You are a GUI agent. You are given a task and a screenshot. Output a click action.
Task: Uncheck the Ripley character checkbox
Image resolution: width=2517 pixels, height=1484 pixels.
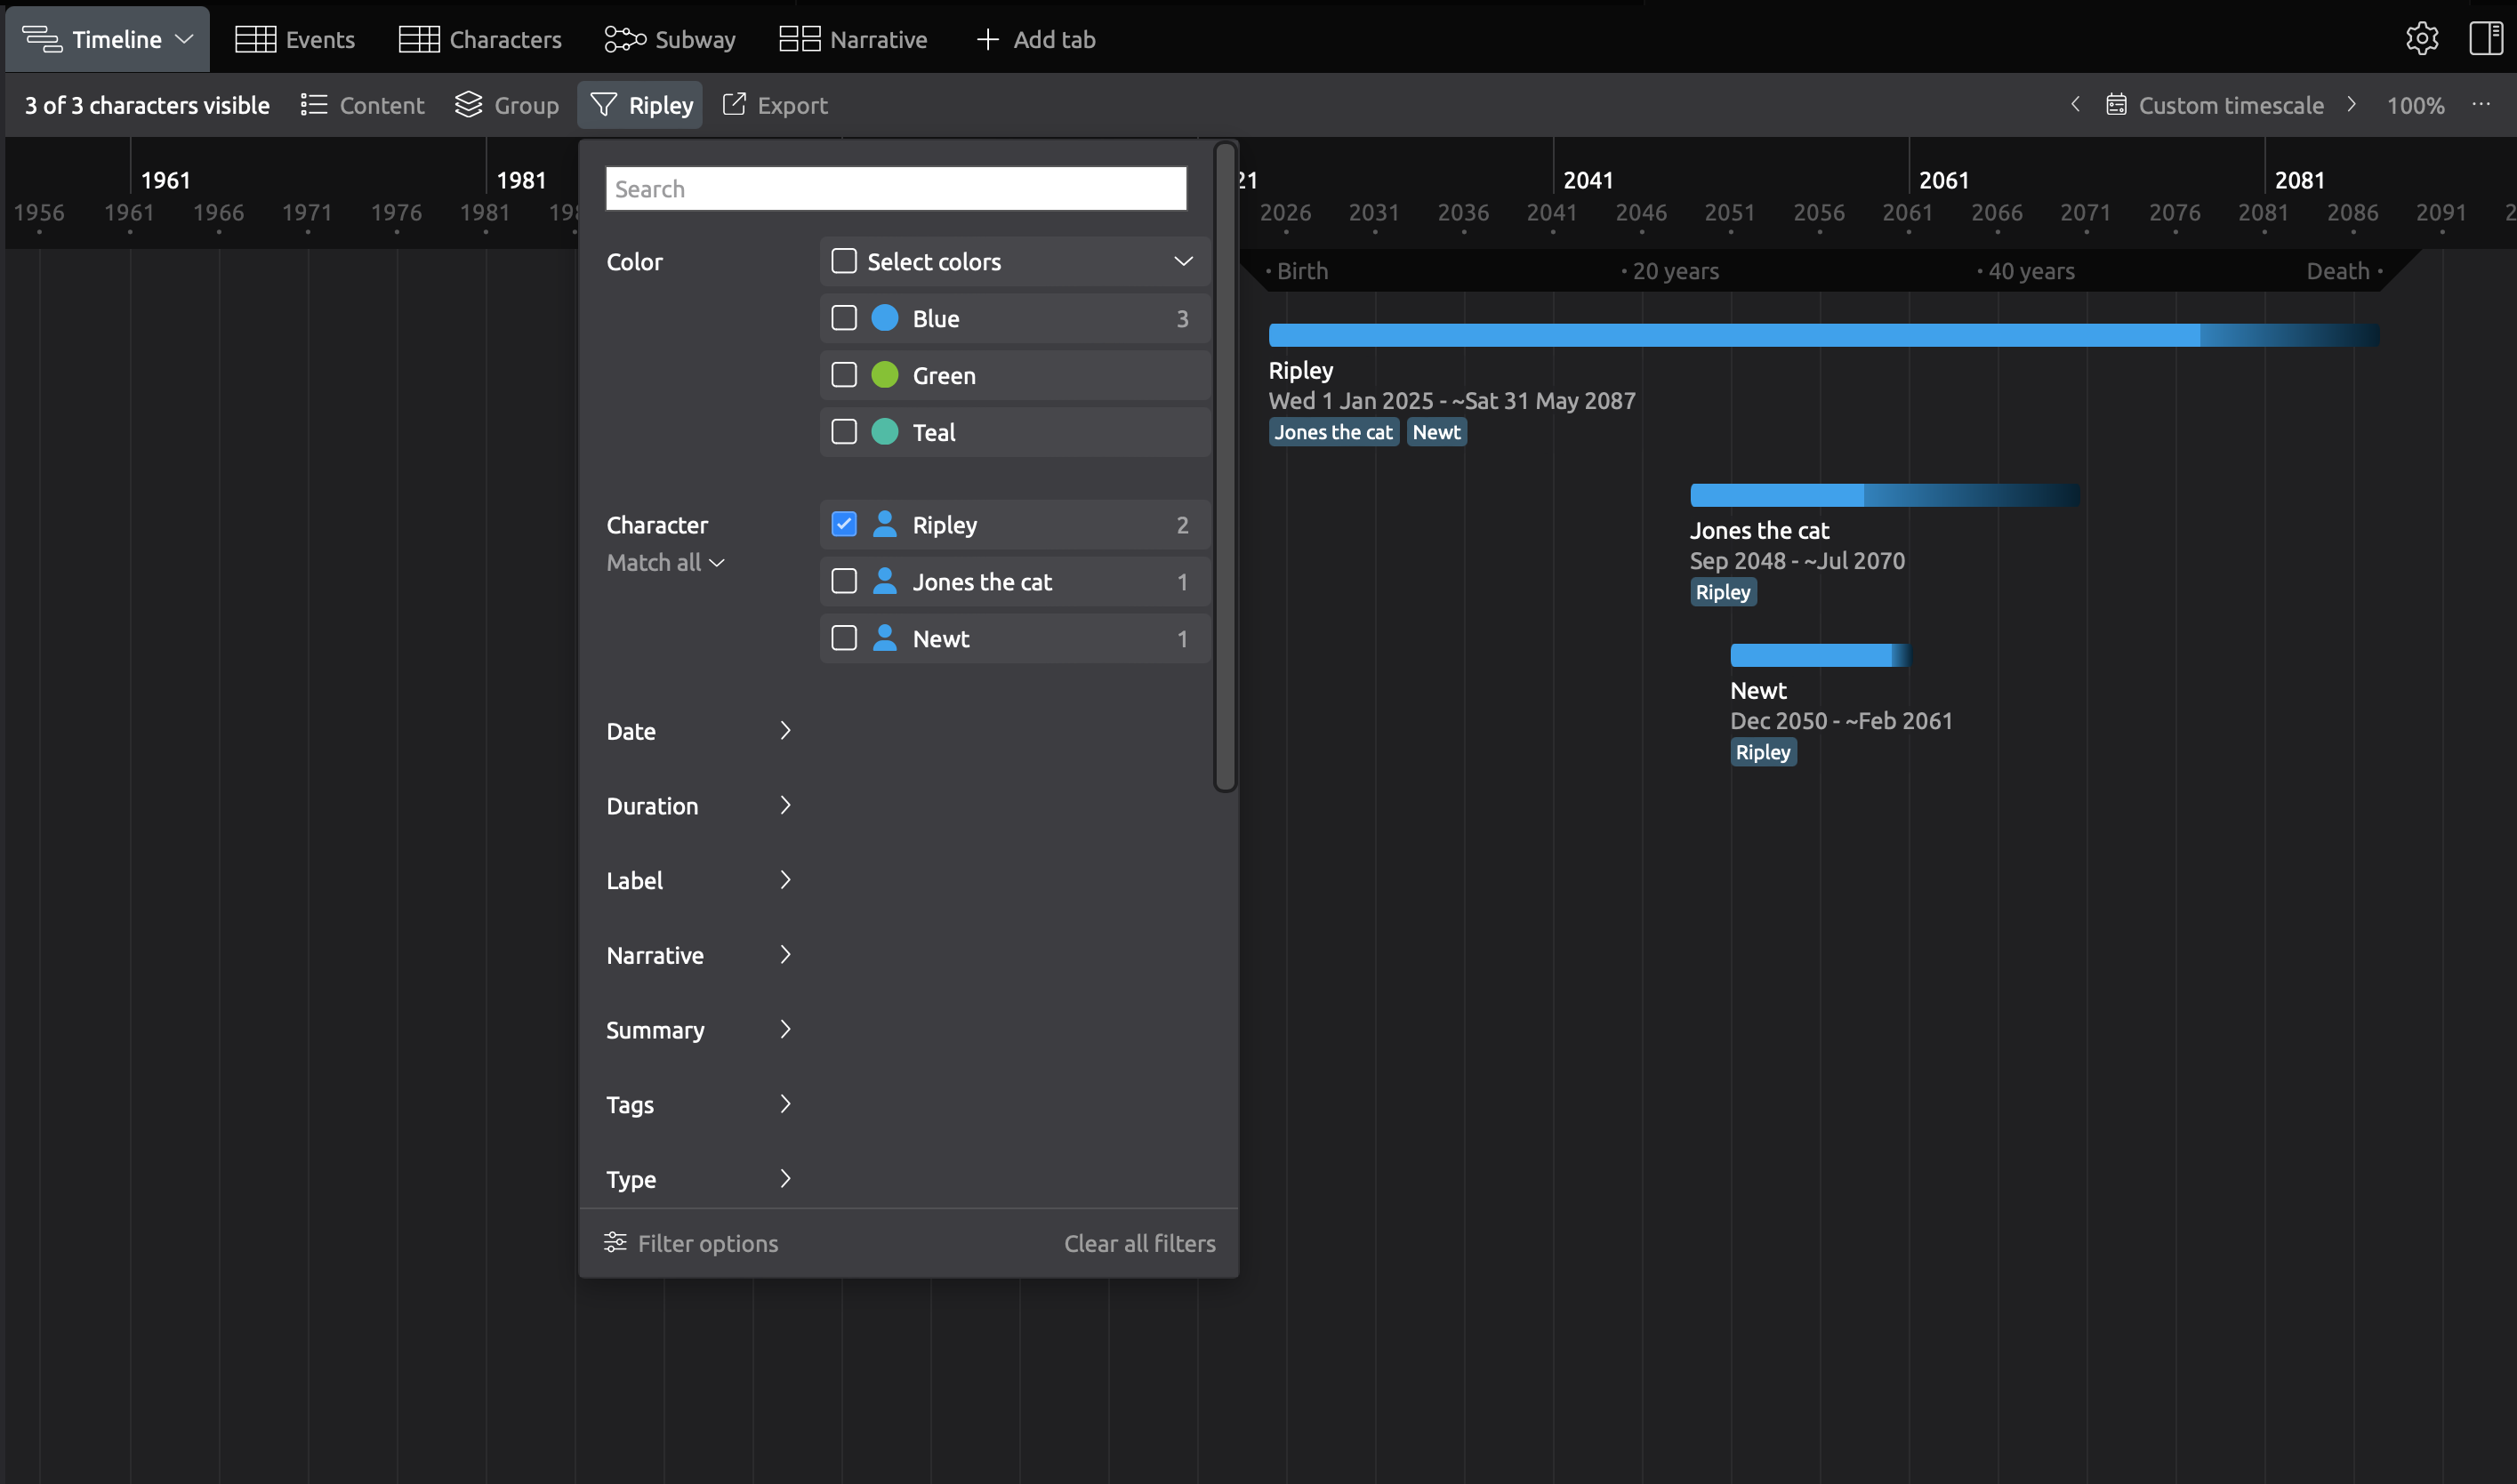coord(844,524)
